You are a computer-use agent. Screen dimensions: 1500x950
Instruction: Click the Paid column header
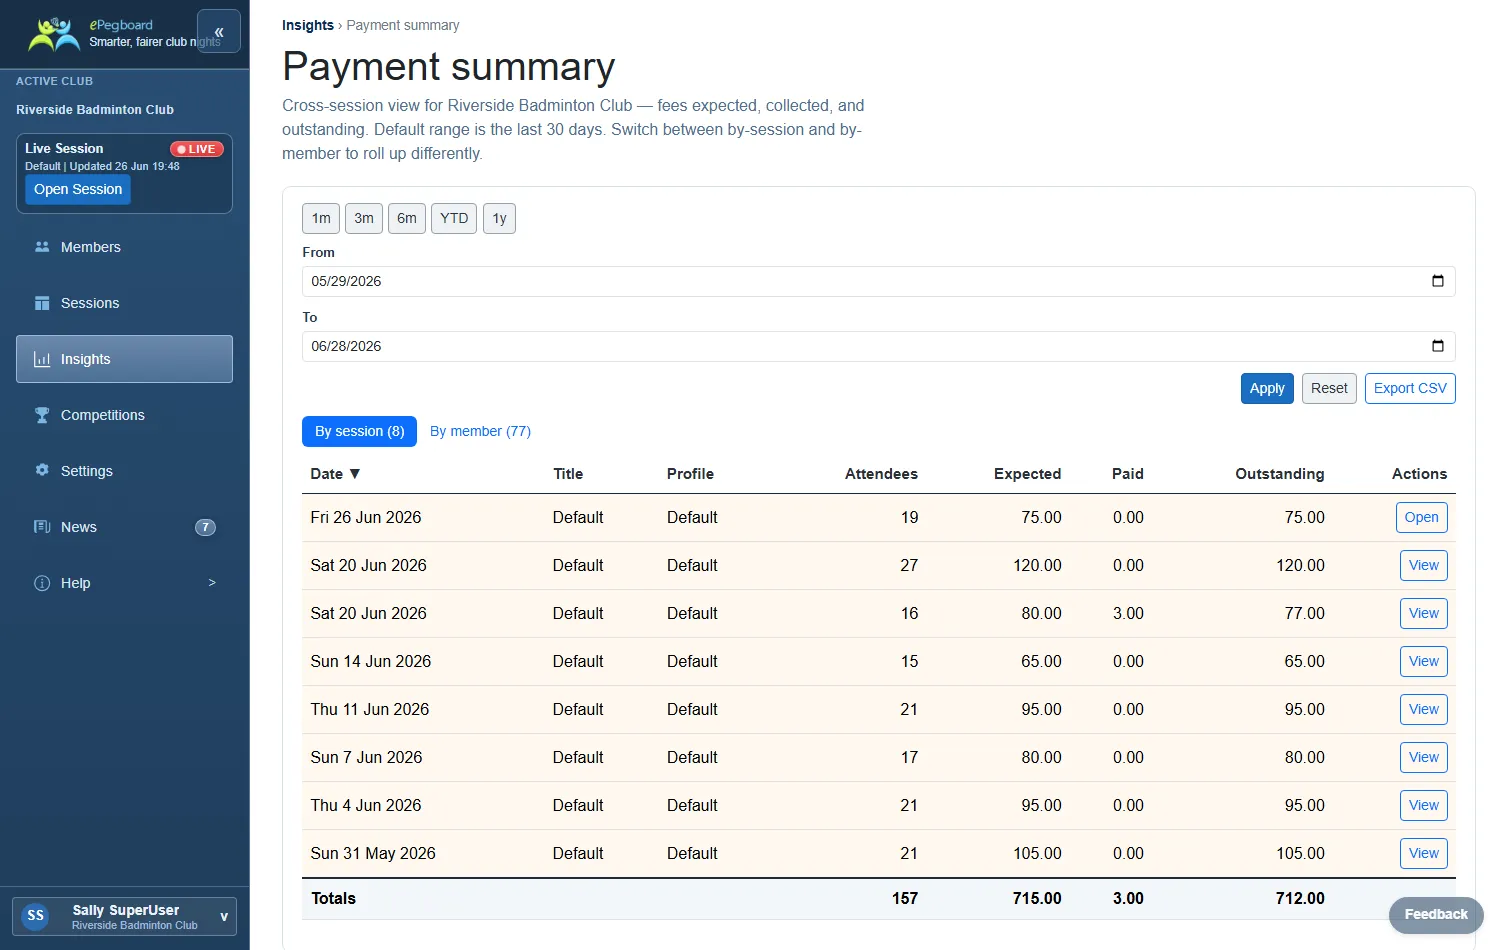pos(1127,474)
